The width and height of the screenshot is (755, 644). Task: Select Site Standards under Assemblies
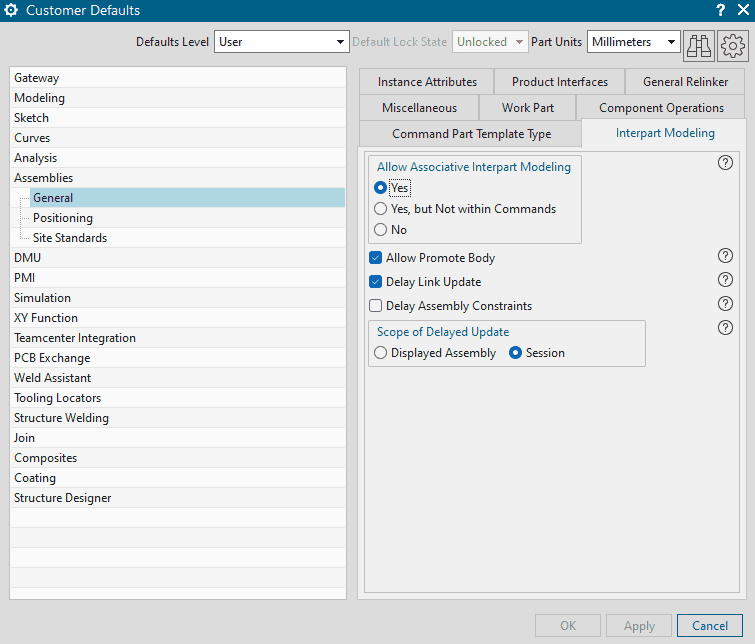188,238
